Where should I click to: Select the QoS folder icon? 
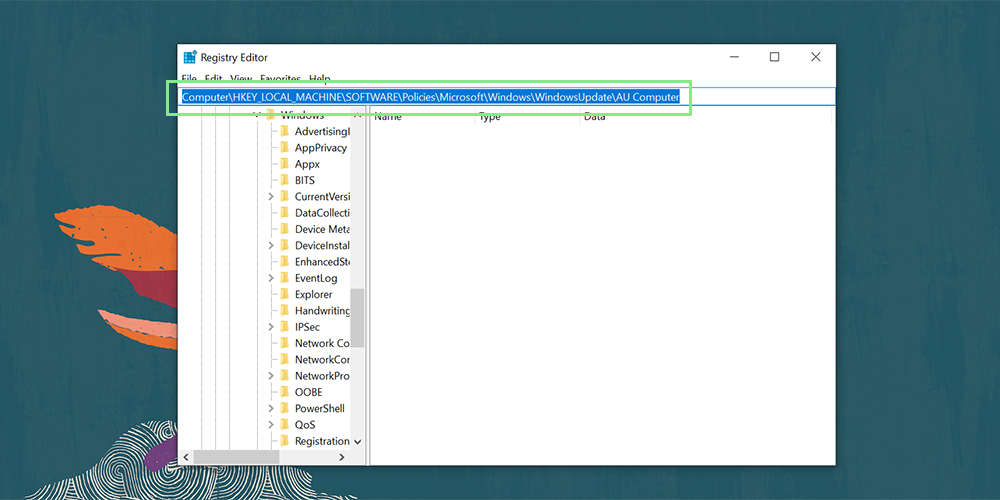tap(284, 425)
